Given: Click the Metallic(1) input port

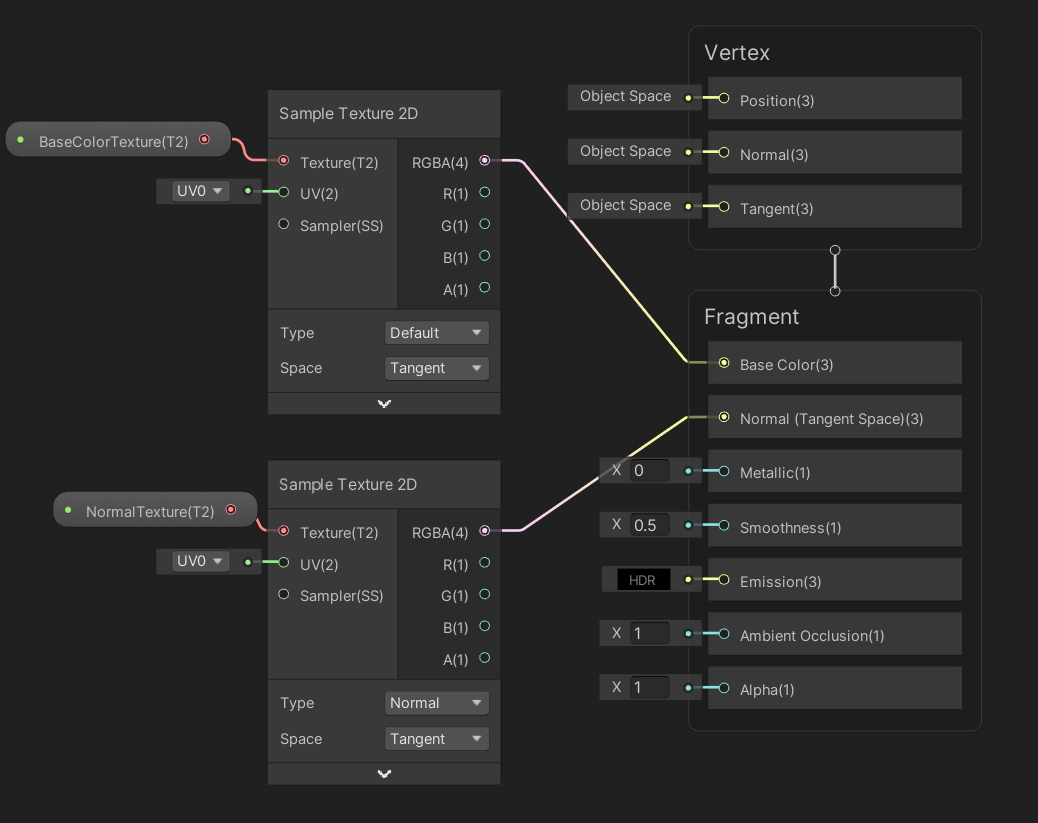Looking at the screenshot, I should coord(724,471).
